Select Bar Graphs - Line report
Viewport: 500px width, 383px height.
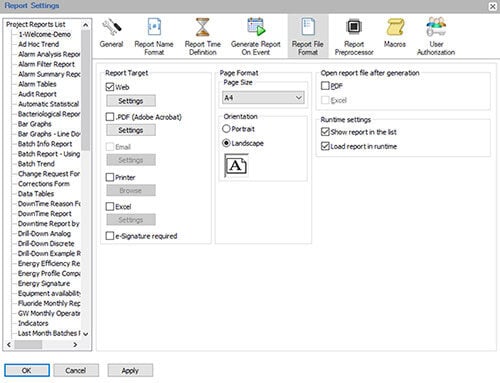tap(49, 134)
